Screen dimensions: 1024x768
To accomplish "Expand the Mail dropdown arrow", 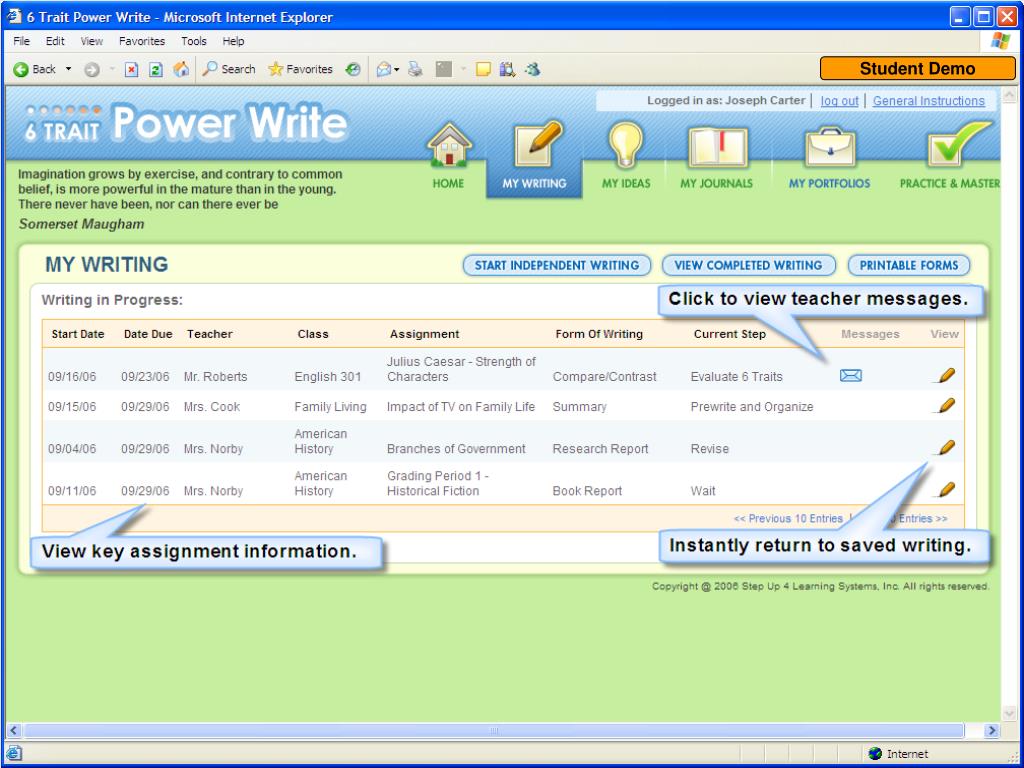I will click(x=396, y=69).
